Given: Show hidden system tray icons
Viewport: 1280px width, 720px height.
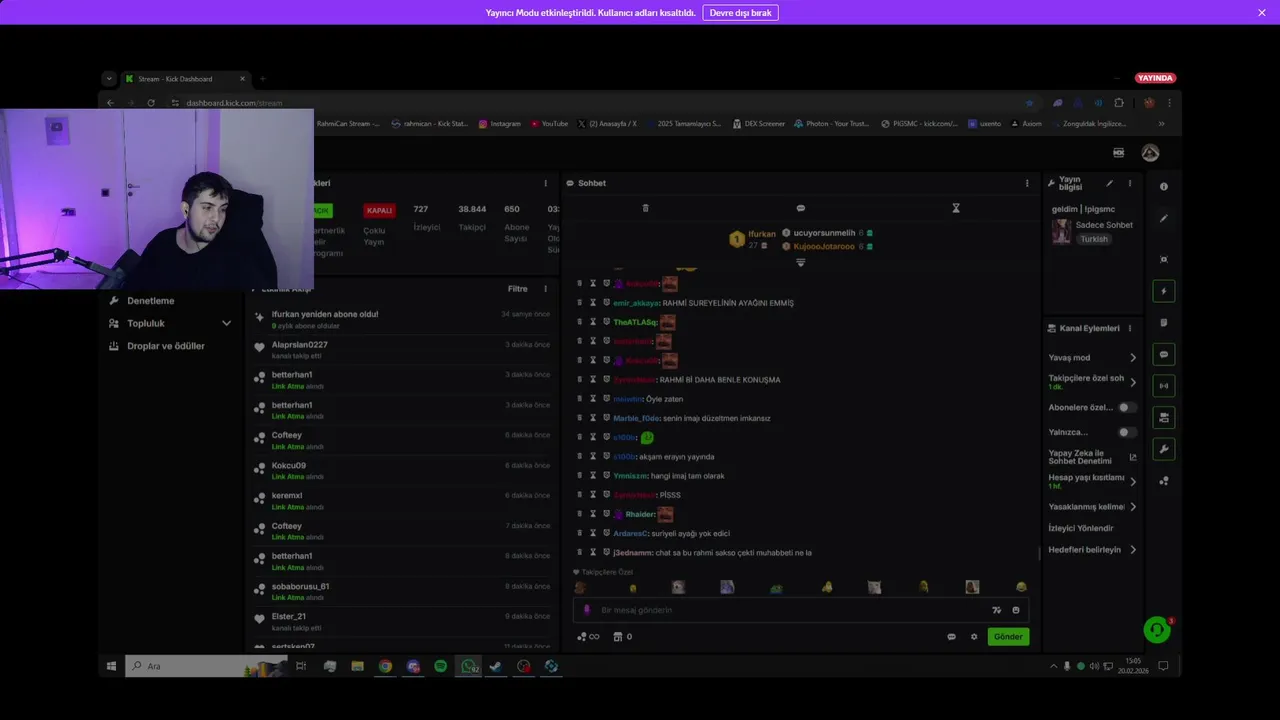Looking at the screenshot, I should pyautogui.click(x=1053, y=666).
